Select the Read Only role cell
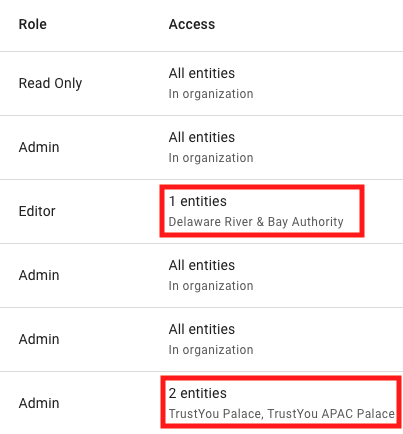The height and width of the screenshot is (434, 403). point(50,83)
